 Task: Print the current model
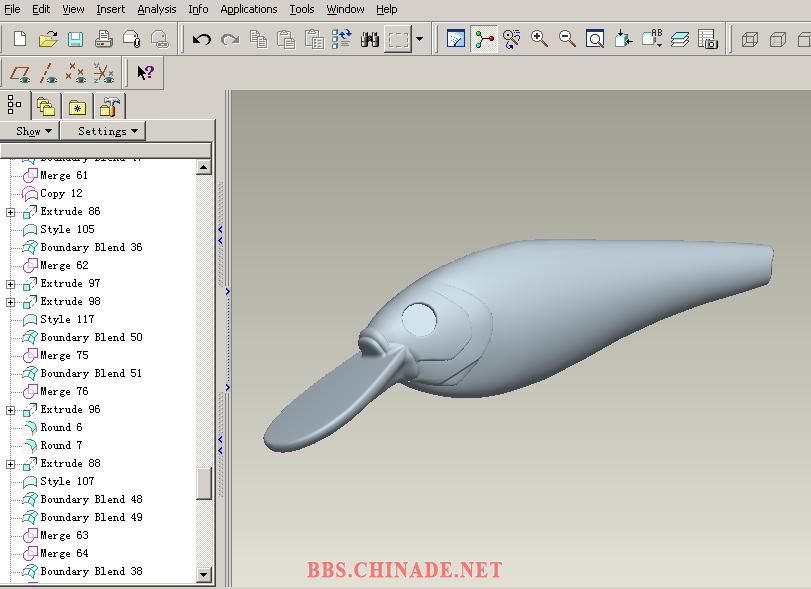point(103,39)
